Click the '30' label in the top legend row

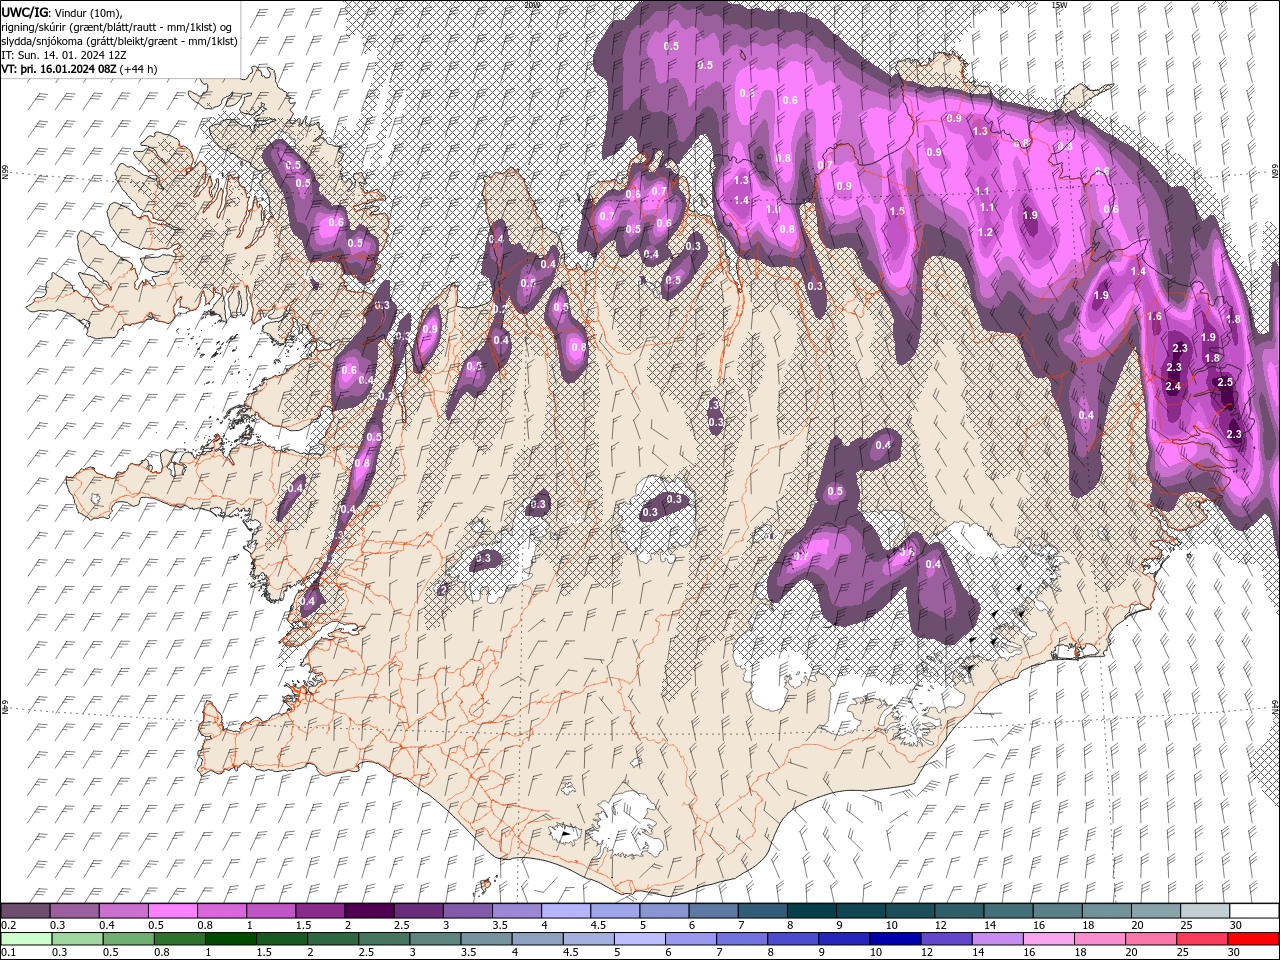[x=1235, y=925]
